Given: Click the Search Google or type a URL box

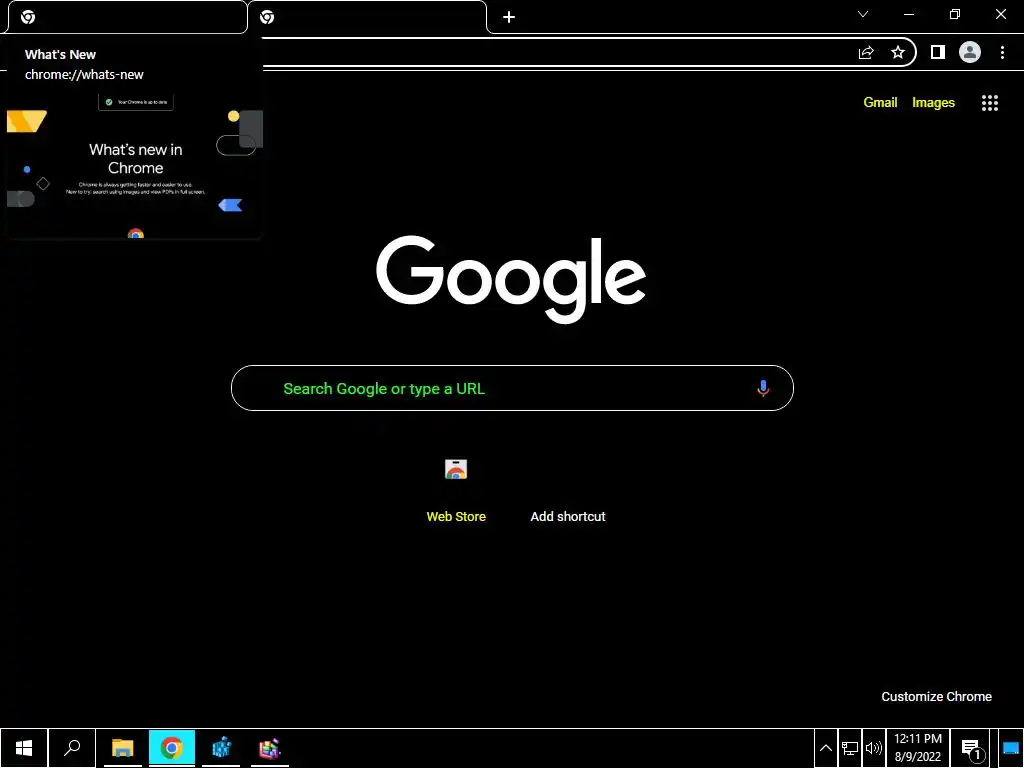Looking at the screenshot, I should [x=512, y=388].
